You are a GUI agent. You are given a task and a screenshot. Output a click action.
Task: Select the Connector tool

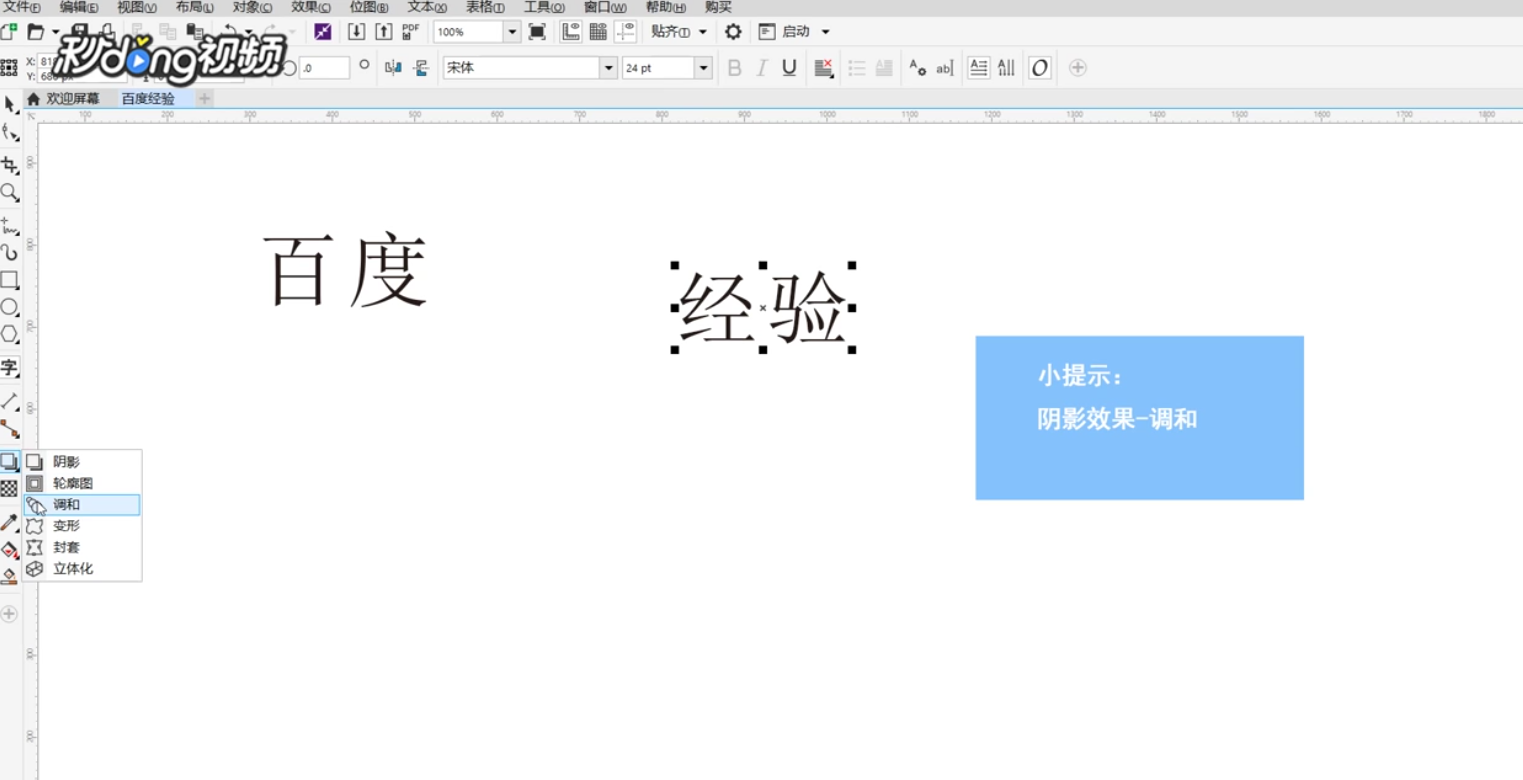(10, 429)
